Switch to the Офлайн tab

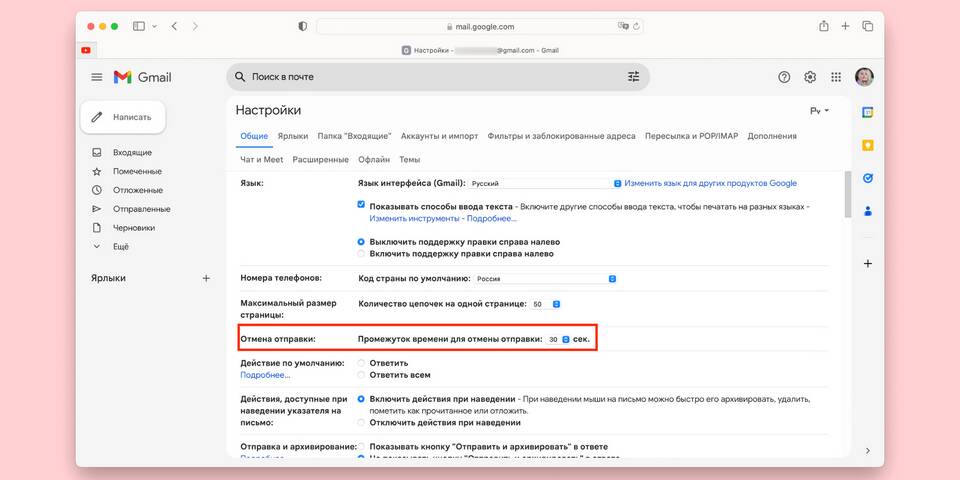coord(373,159)
